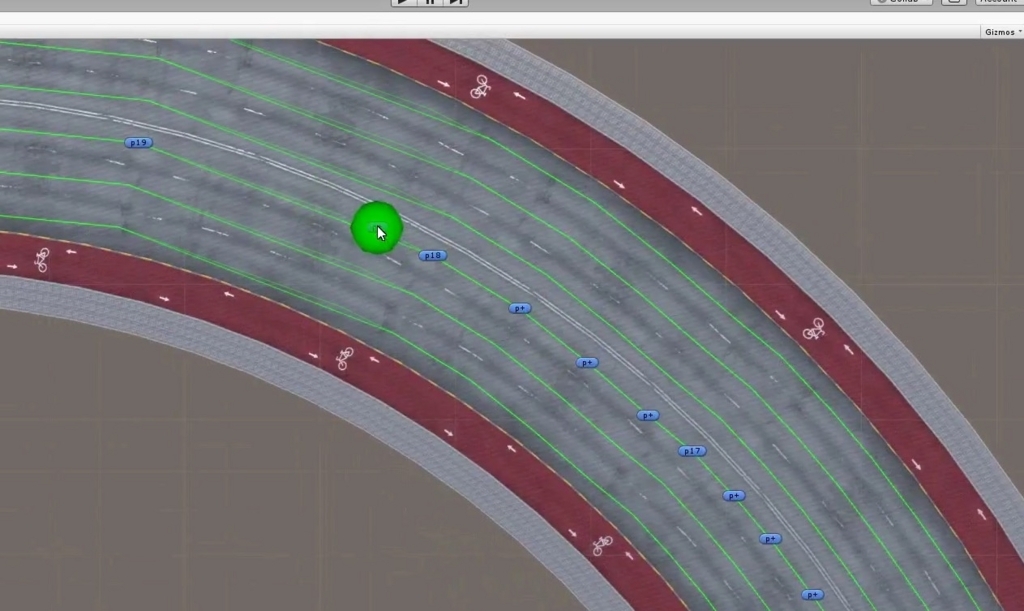Image resolution: width=1024 pixels, height=611 pixels.
Task: Open the Gizmos dropdown
Action: (1002, 32)
